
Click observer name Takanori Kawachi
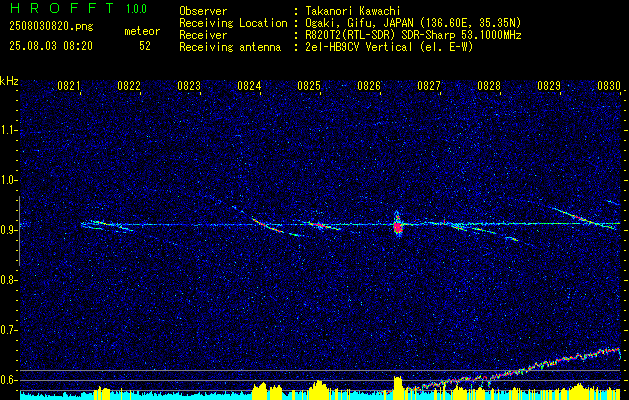click(x=352, y=11)
